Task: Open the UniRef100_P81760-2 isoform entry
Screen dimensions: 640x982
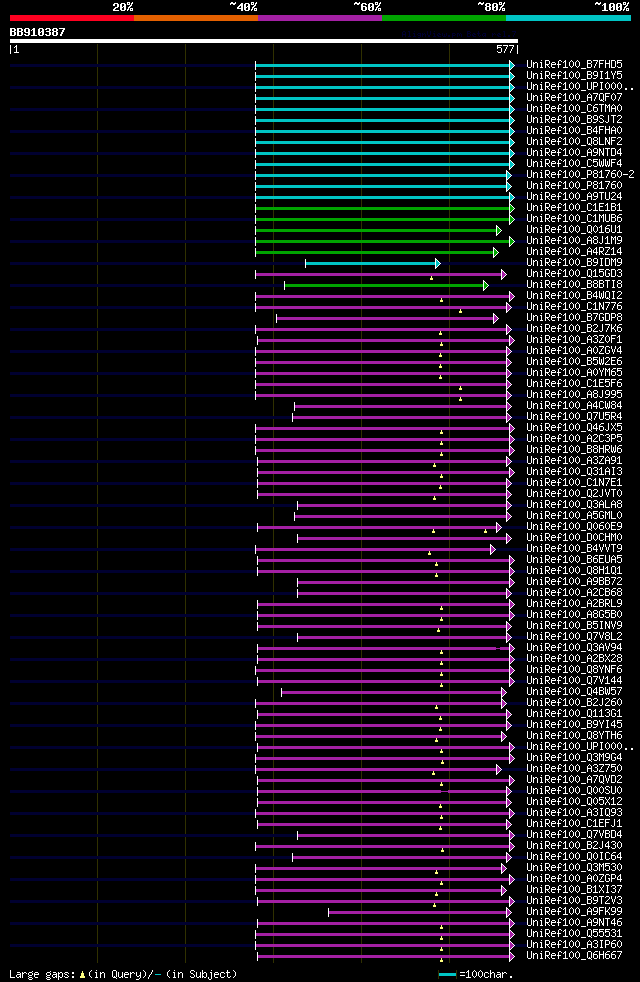Action: [x=580, y=175]
